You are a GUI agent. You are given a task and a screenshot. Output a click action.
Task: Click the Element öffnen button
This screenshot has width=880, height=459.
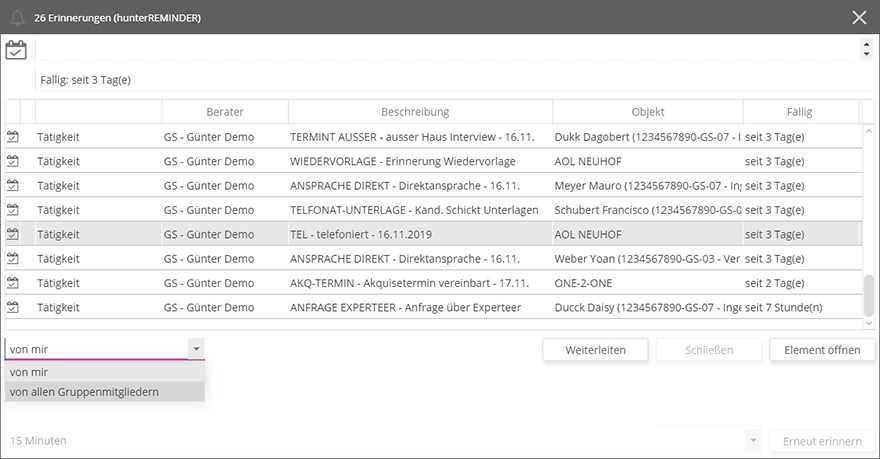pos(822,350)
